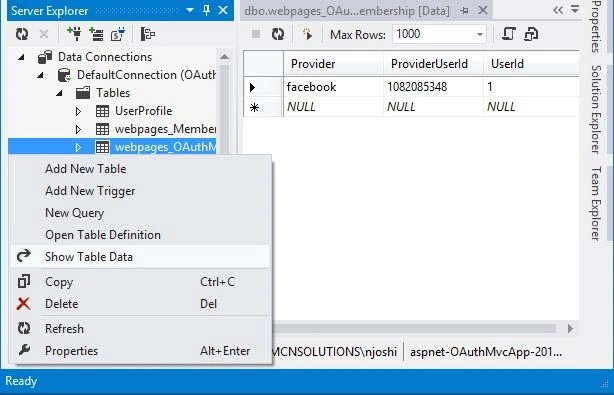Click MCNSOLUTIONS\njoshi user in status strip
The image size is (614, 395).
tap(334, 352)
